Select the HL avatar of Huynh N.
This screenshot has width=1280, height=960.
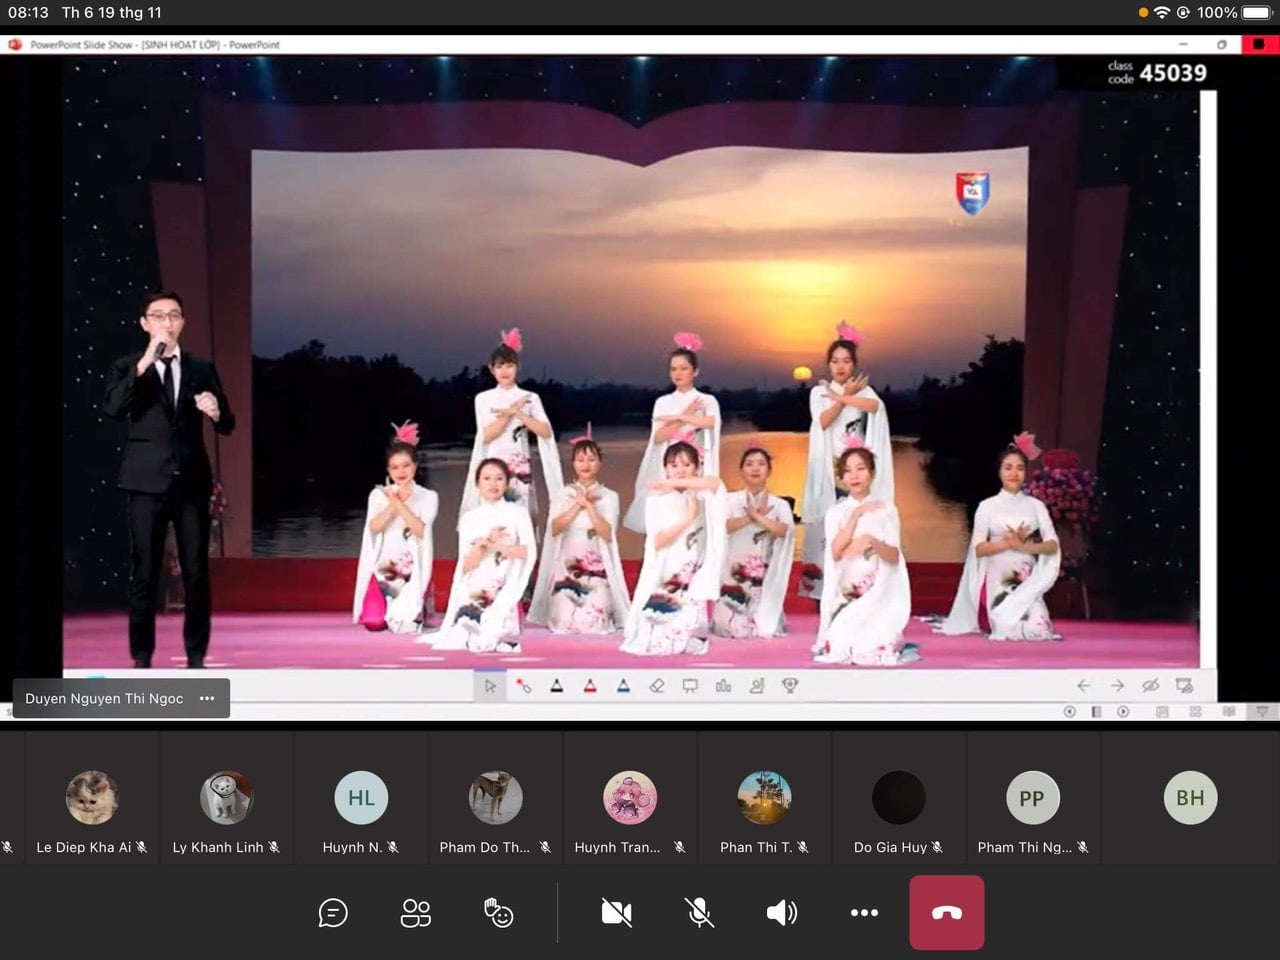361,797
